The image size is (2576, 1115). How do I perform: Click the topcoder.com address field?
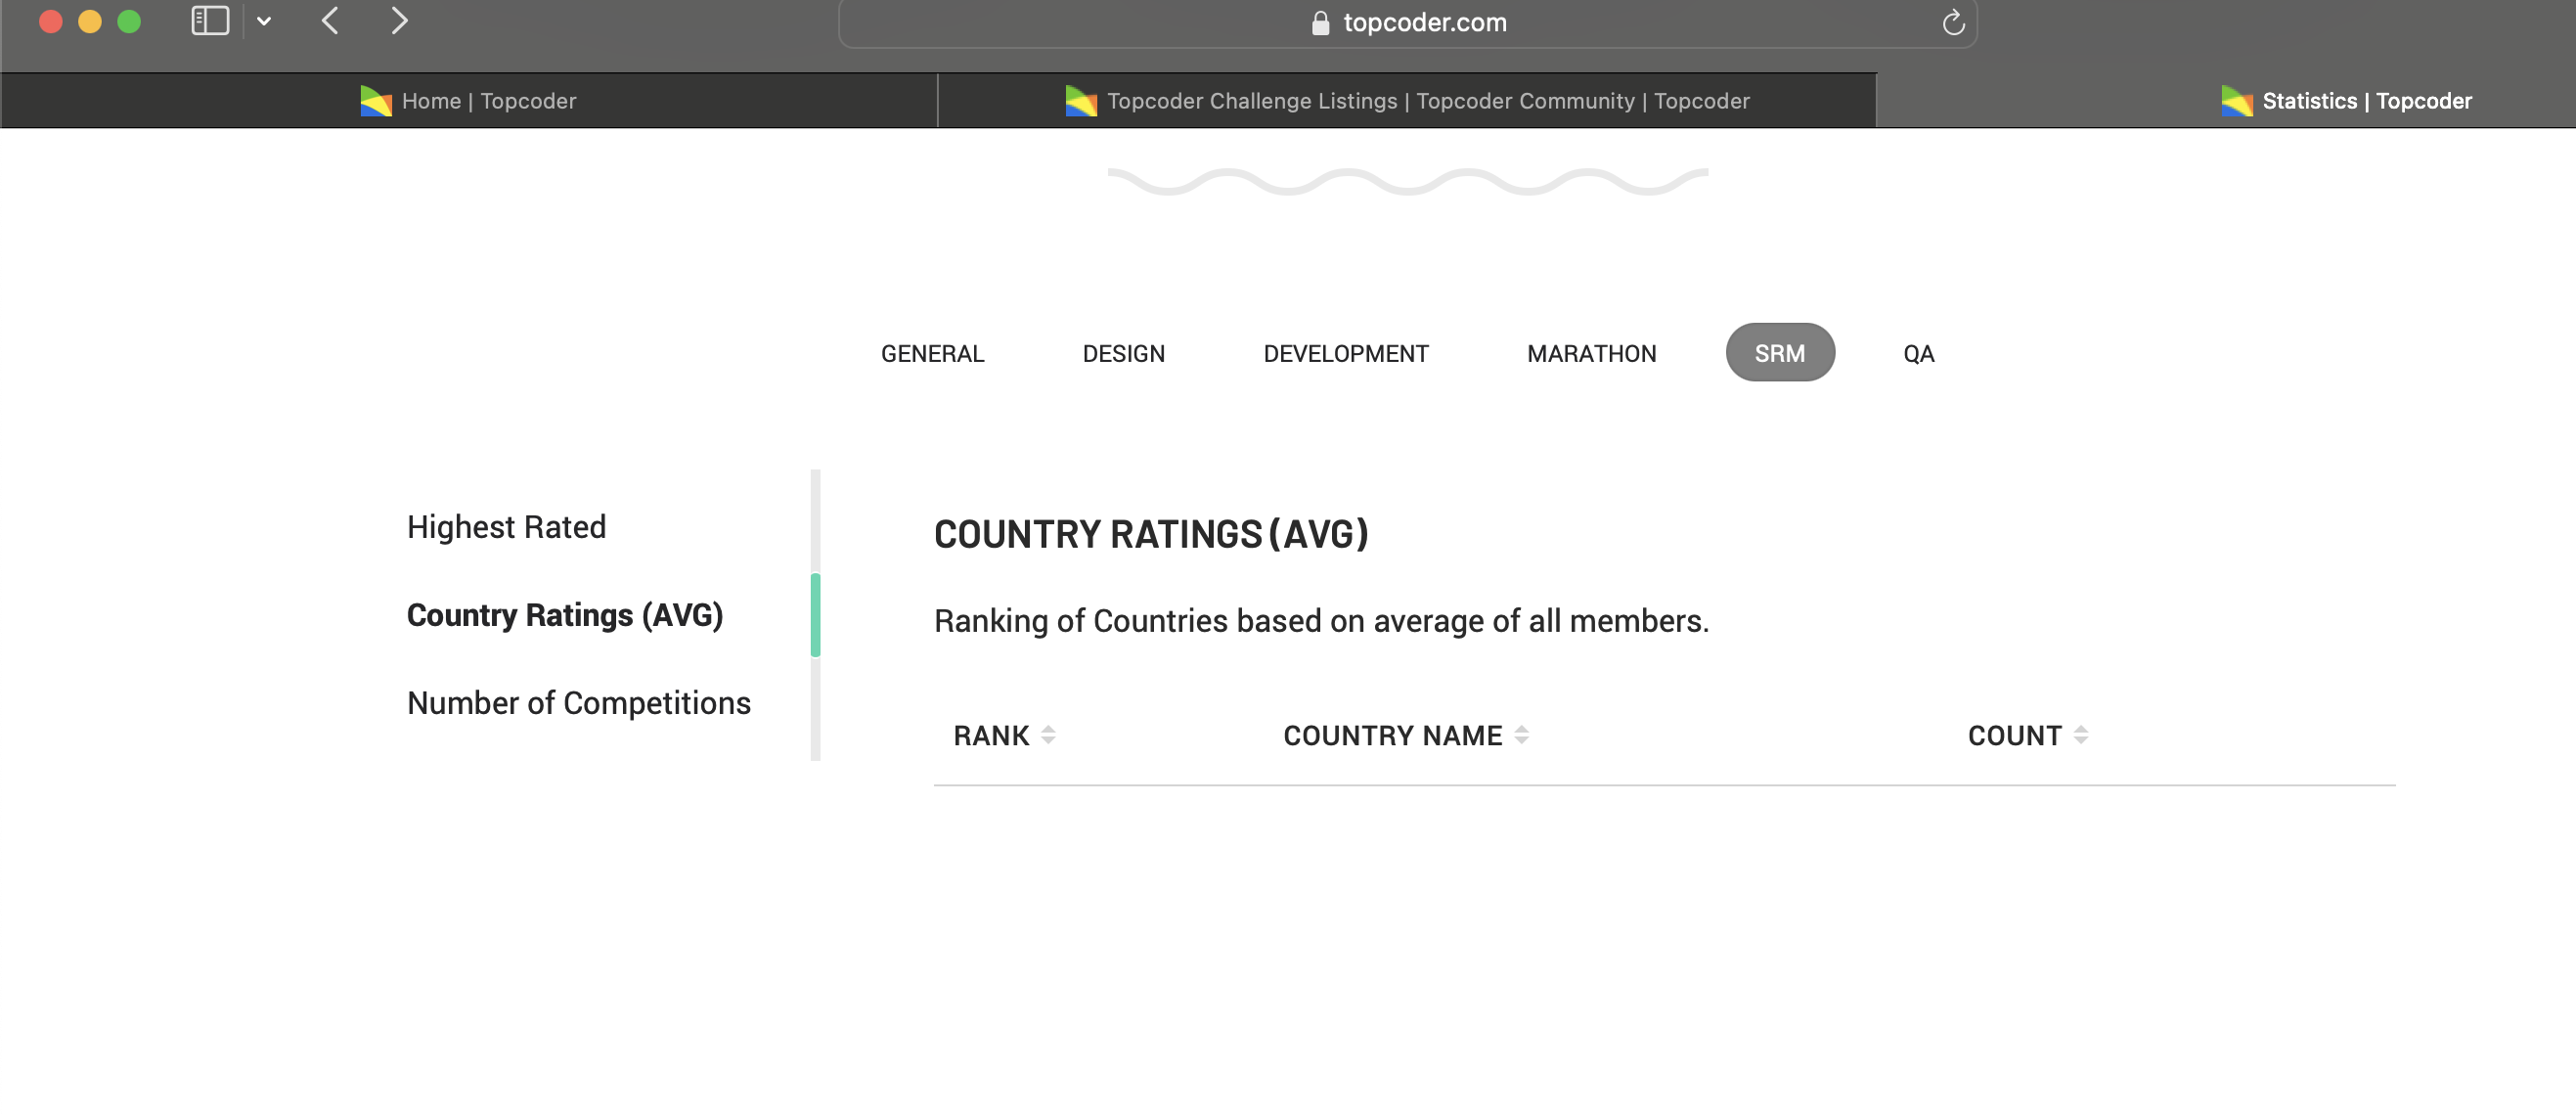tap(1424, 23)
